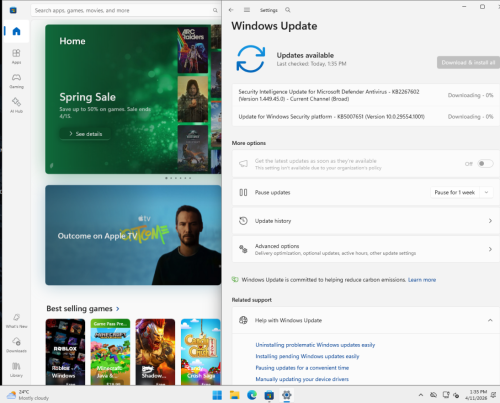Open Microsoft Edge from the taskbar
Viewport: 500px width, 403px height.
point(252,395)
